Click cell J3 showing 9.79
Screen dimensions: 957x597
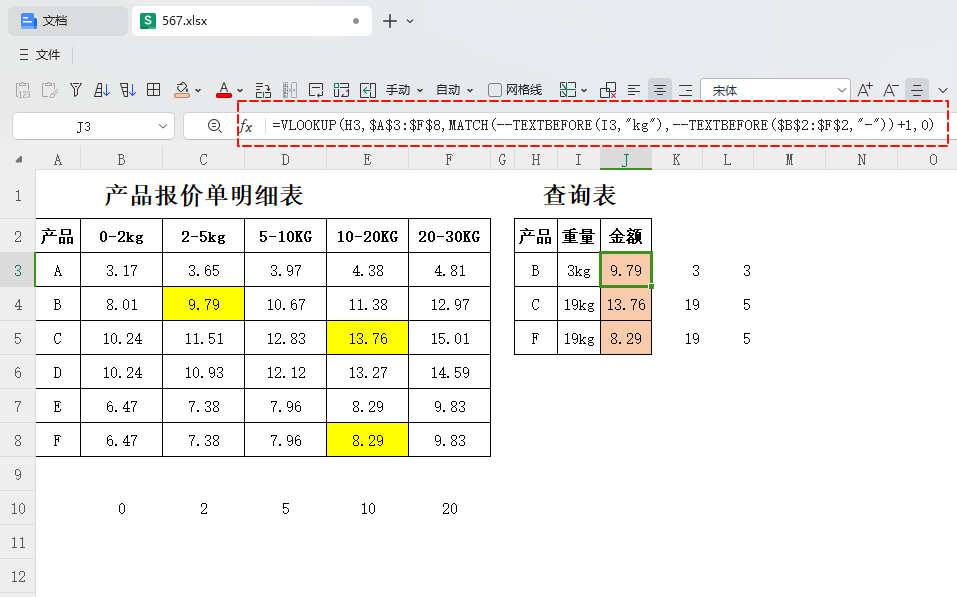[x=626, y=270]
